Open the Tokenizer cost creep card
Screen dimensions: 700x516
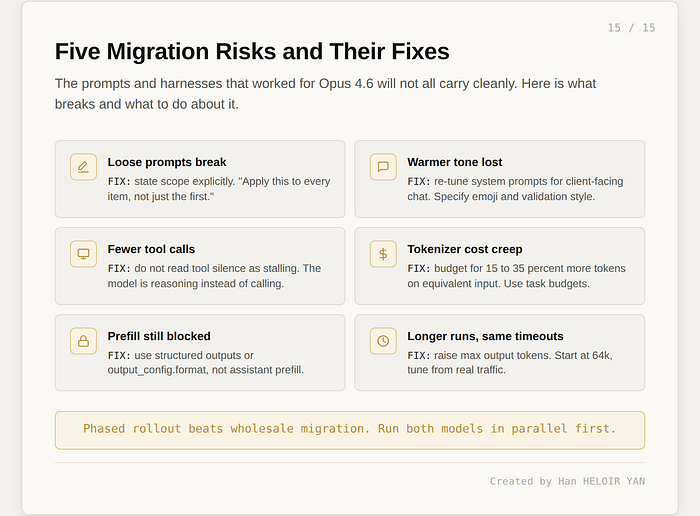pyautogui.click(x=500, y=266)
